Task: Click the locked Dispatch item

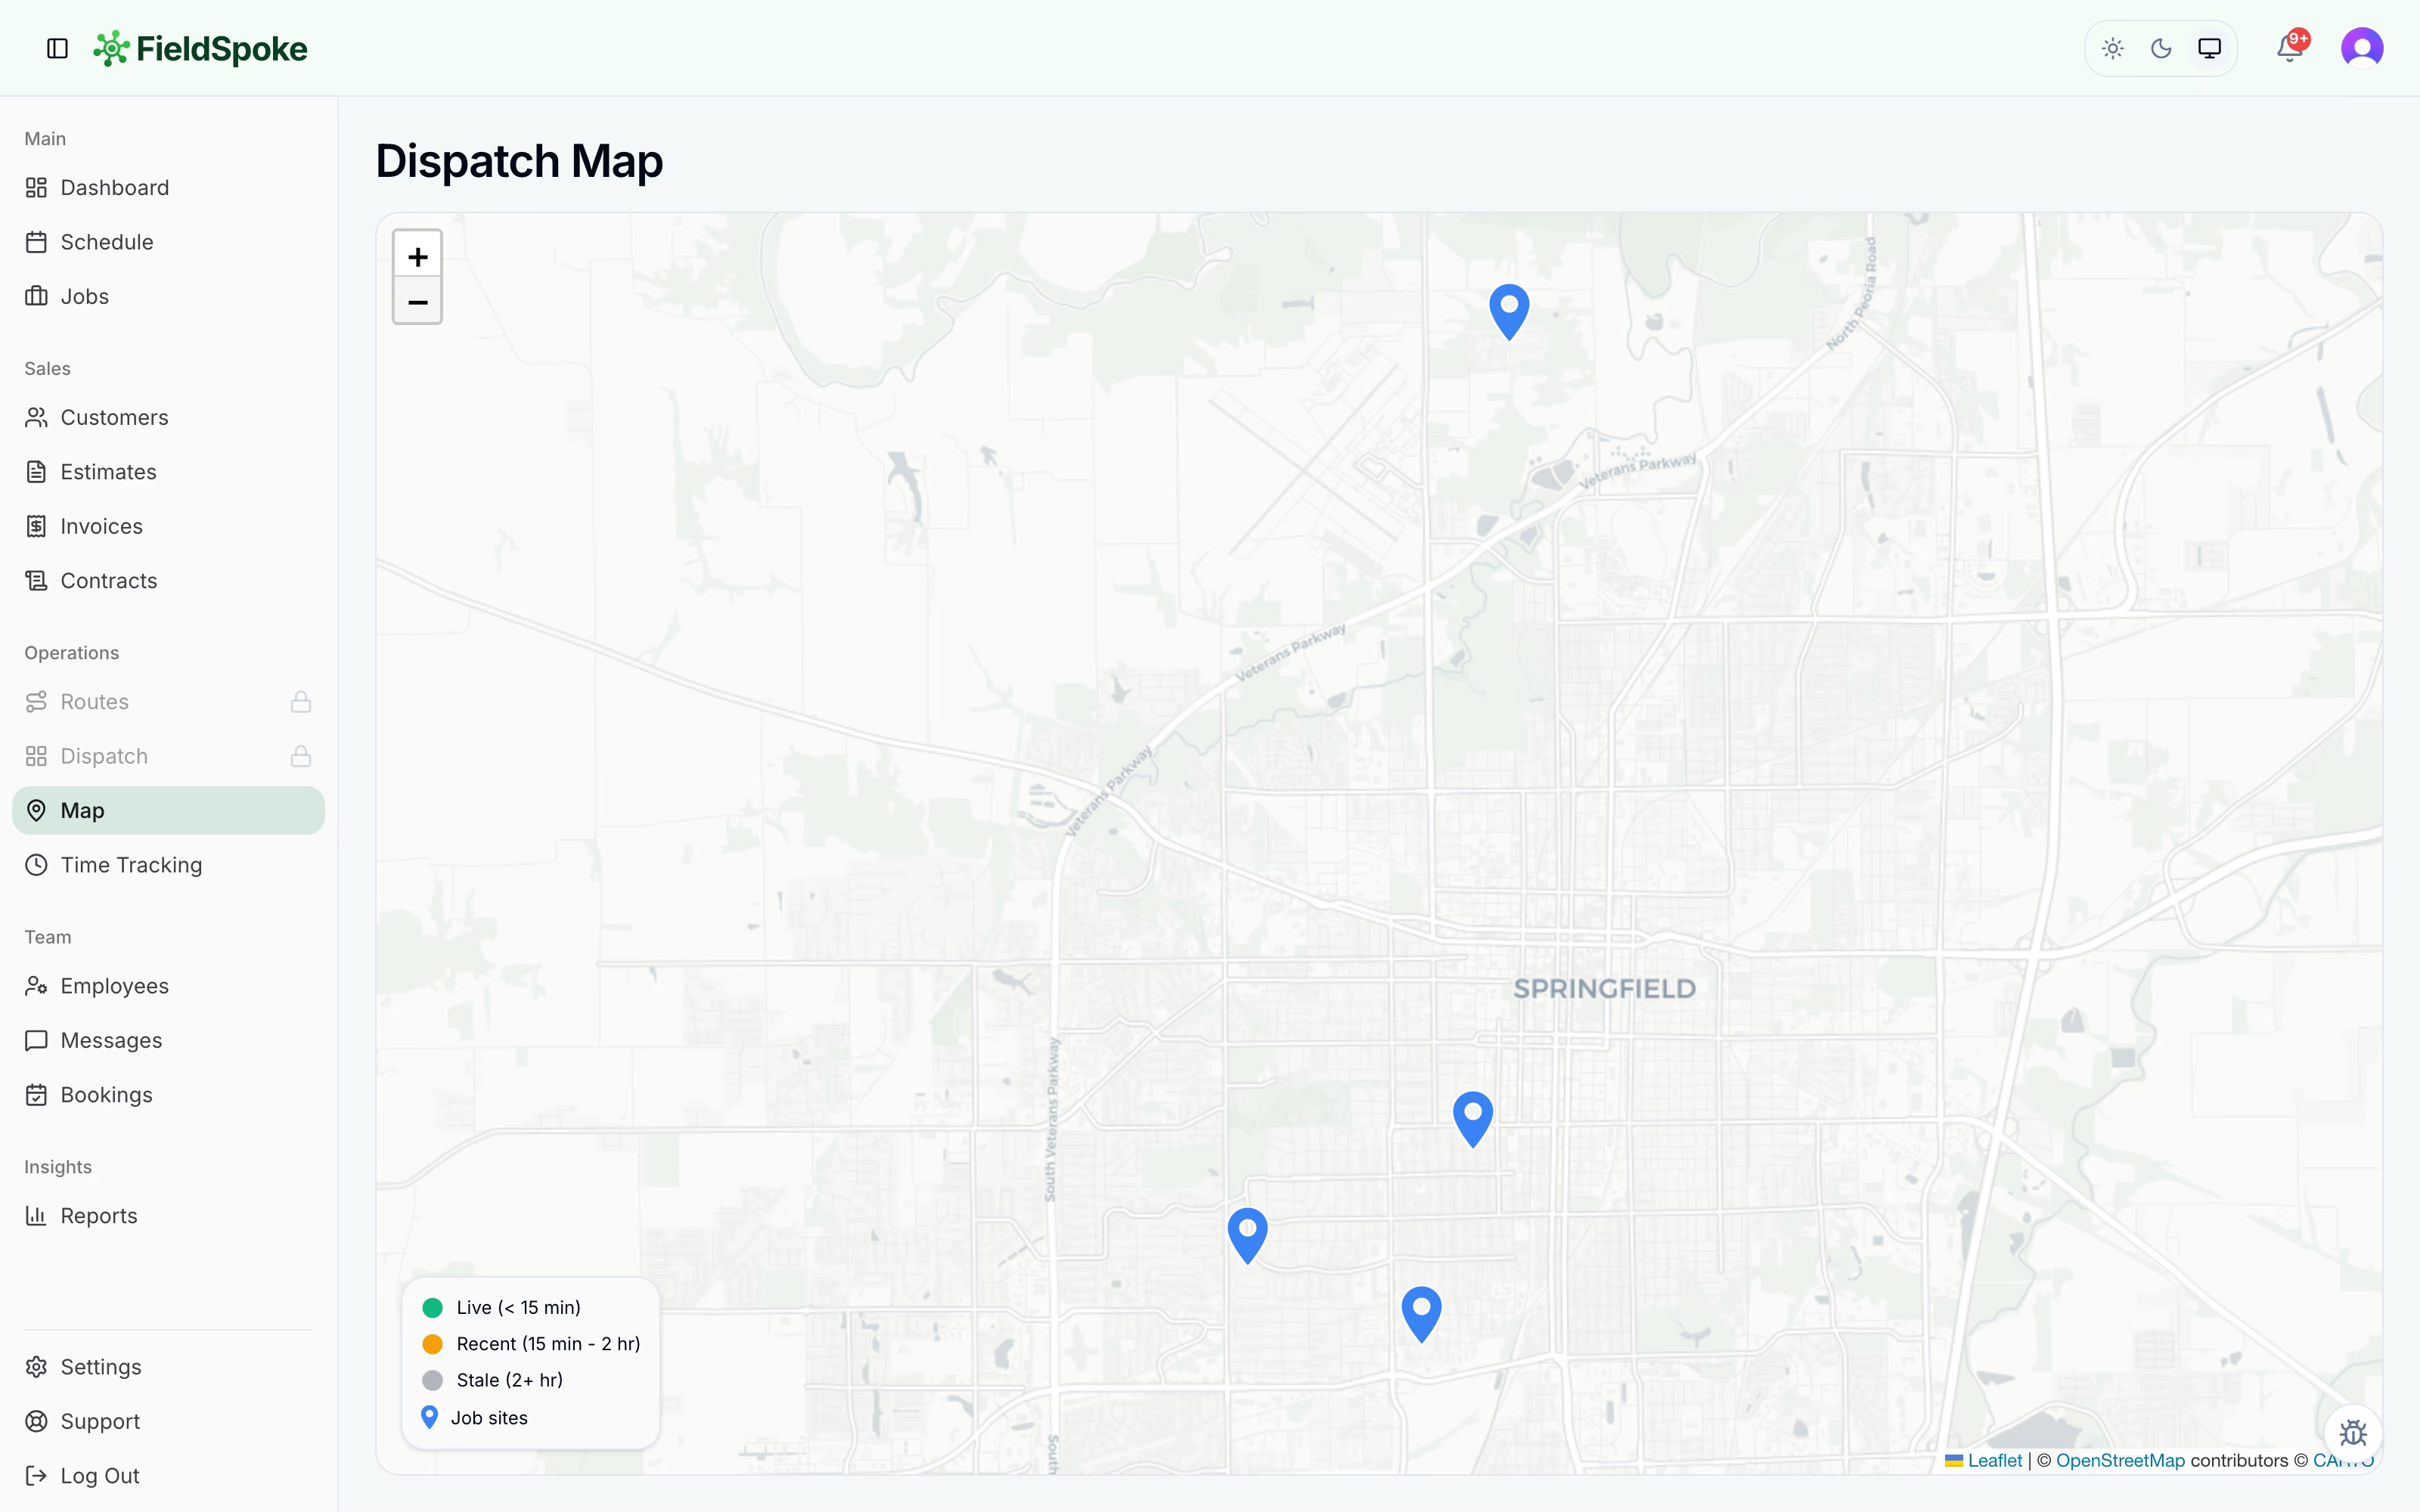Action: coord(168,756)
